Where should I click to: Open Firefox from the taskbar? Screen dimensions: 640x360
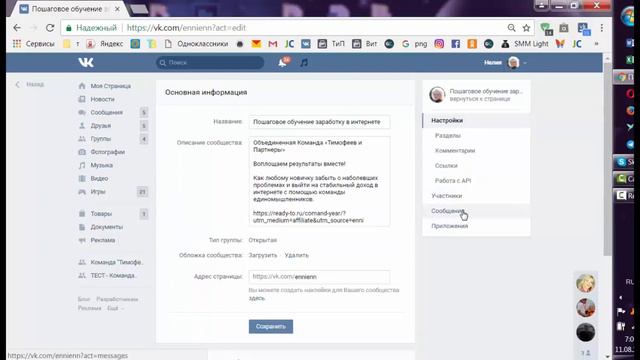click(630, 111)
